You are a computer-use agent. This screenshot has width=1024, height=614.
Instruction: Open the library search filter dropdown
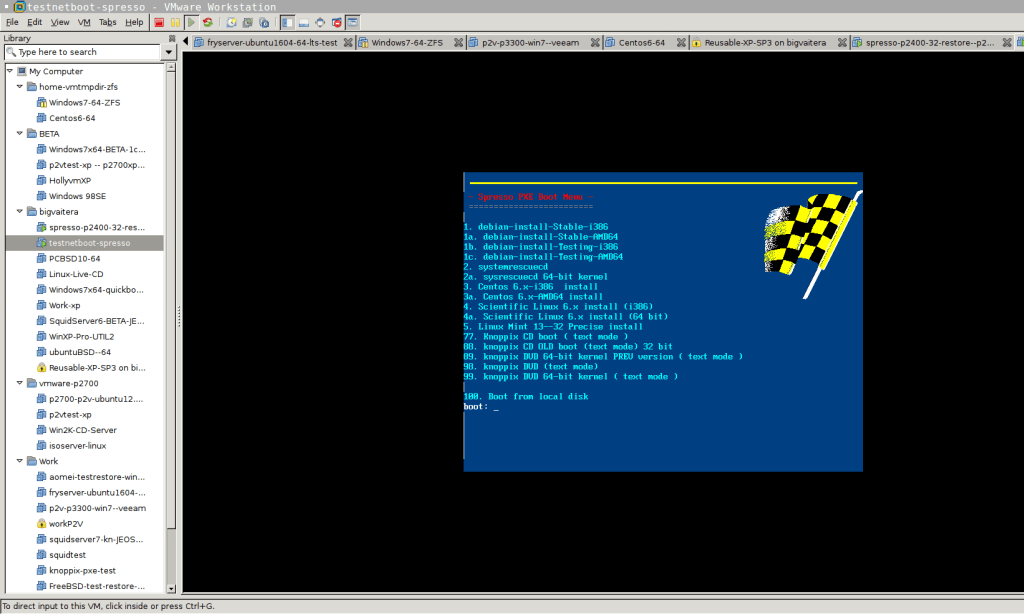[168, 52]
